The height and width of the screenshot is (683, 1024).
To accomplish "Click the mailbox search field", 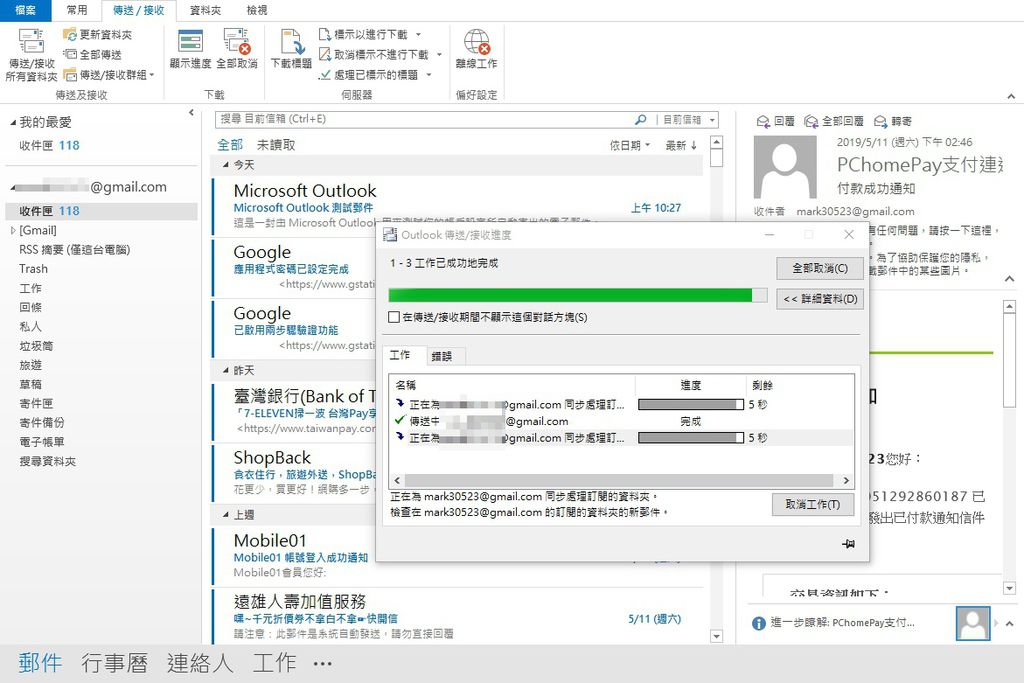I will [424, 119].
